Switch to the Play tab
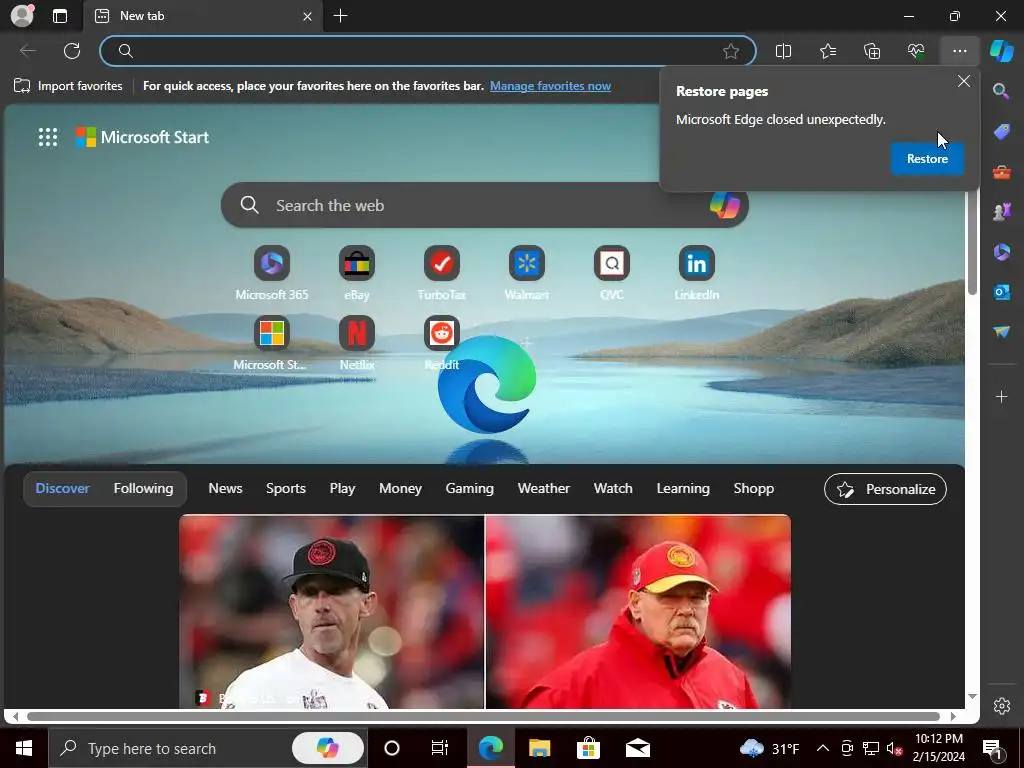1024x768 pixels. point(342,488)
